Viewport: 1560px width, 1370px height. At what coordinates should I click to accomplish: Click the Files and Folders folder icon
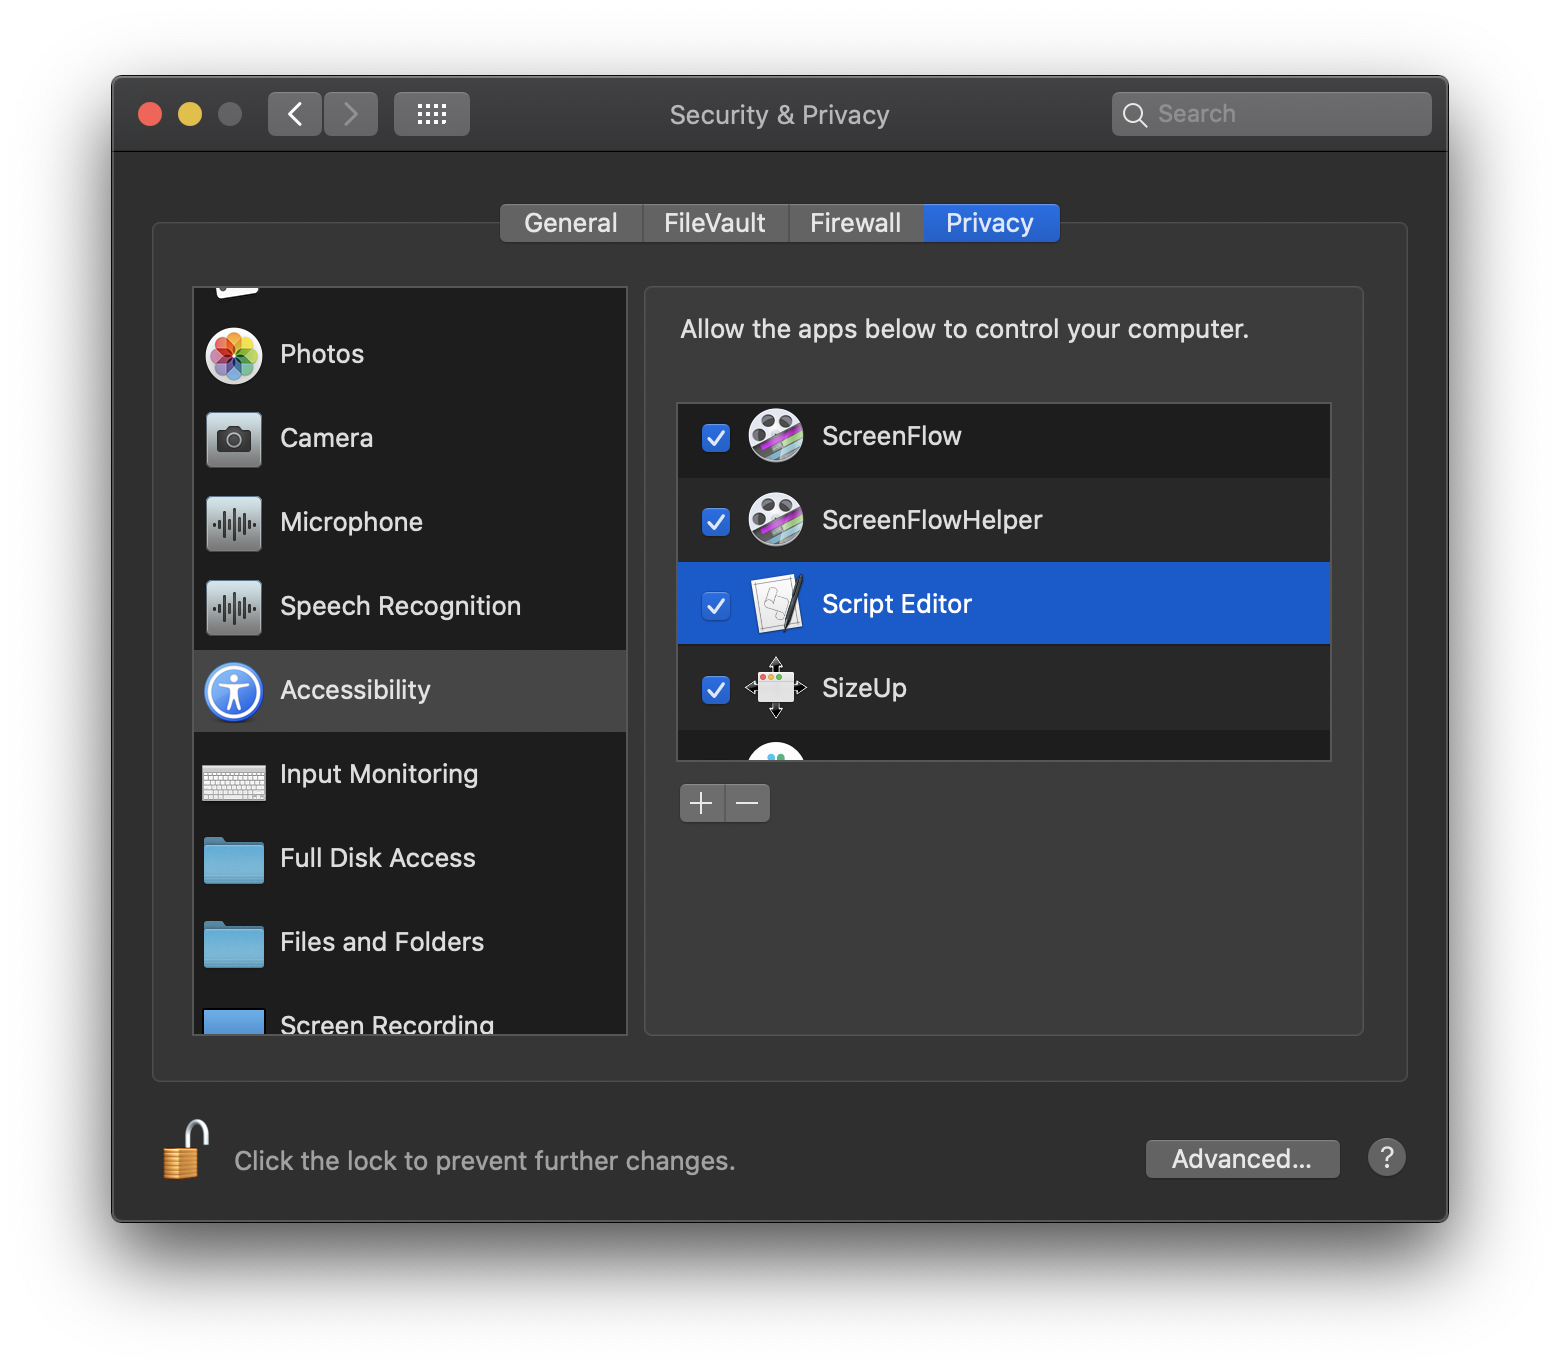coord(234,944)
